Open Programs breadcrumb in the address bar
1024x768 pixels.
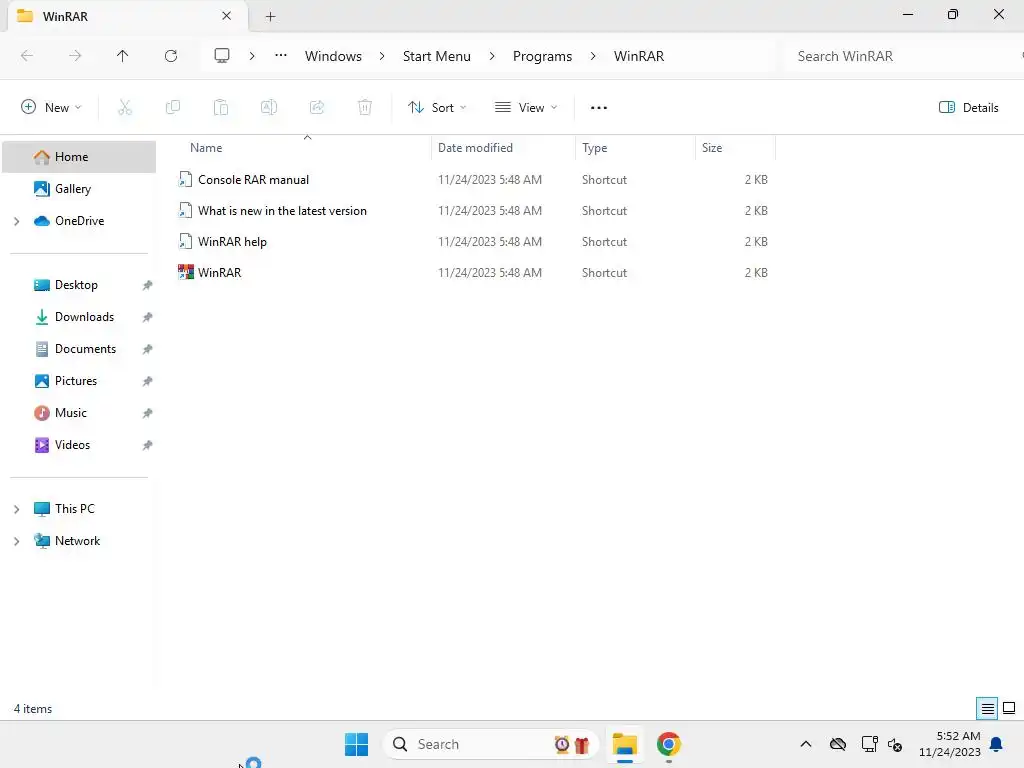[x=542, y=56]
